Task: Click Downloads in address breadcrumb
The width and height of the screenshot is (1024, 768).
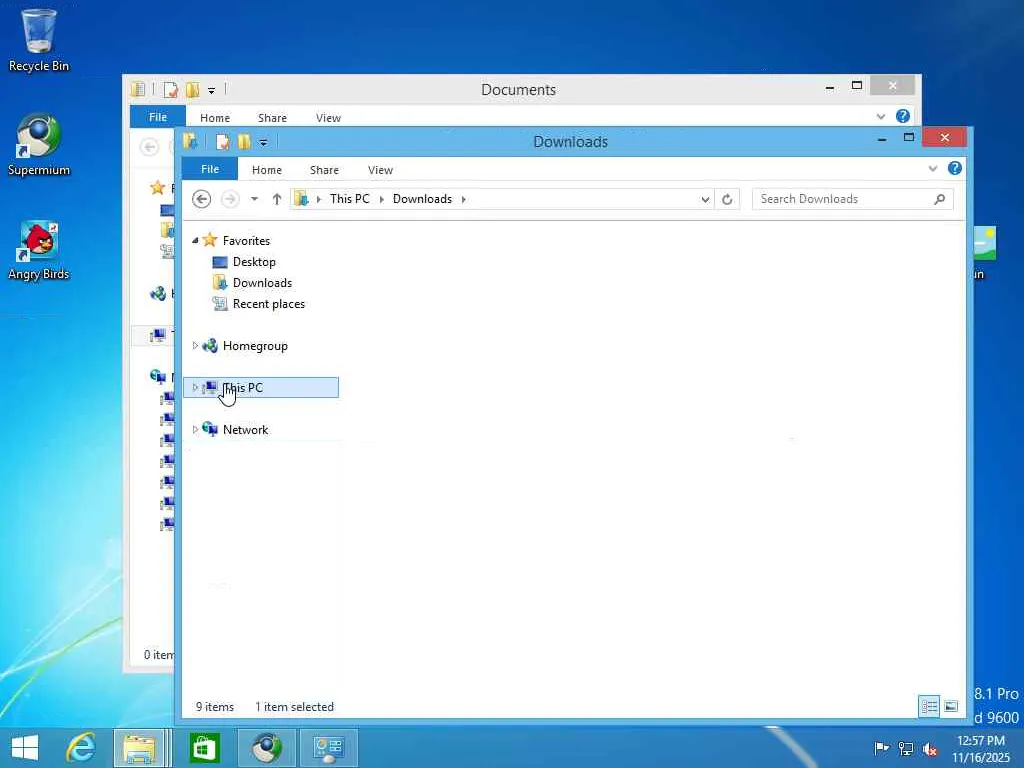Action: tap(422, 199)
